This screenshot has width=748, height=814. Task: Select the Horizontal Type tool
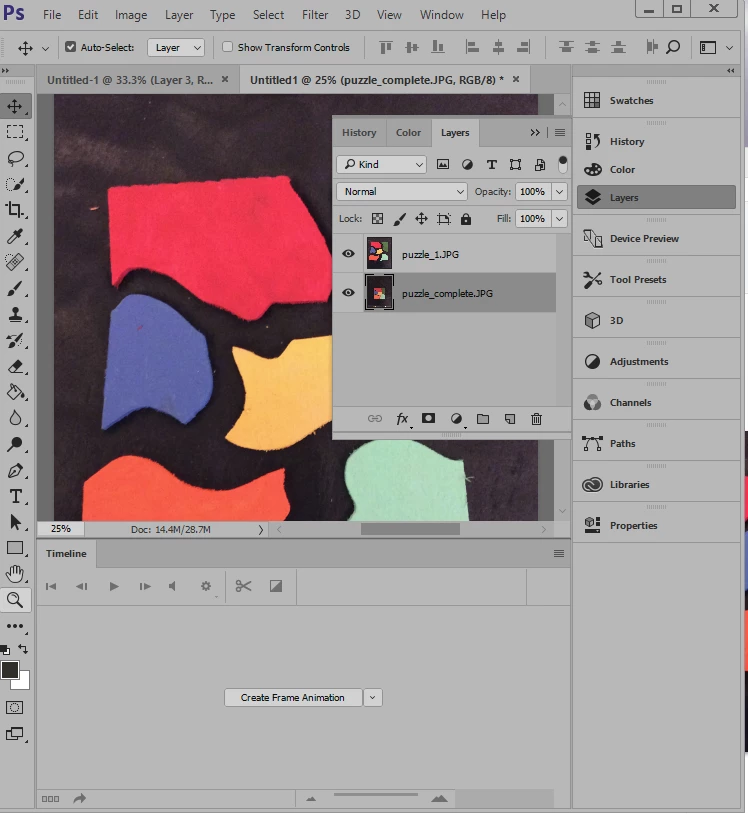click(15, 497)
